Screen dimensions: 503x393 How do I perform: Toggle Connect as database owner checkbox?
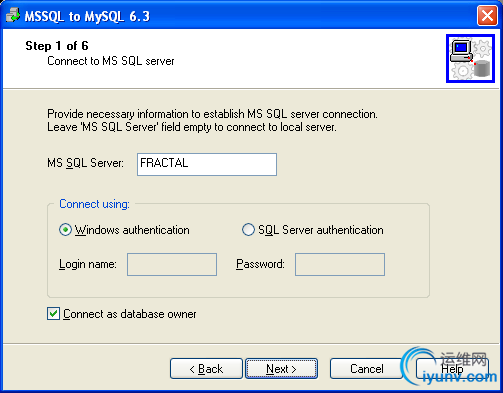coord(53,314)
